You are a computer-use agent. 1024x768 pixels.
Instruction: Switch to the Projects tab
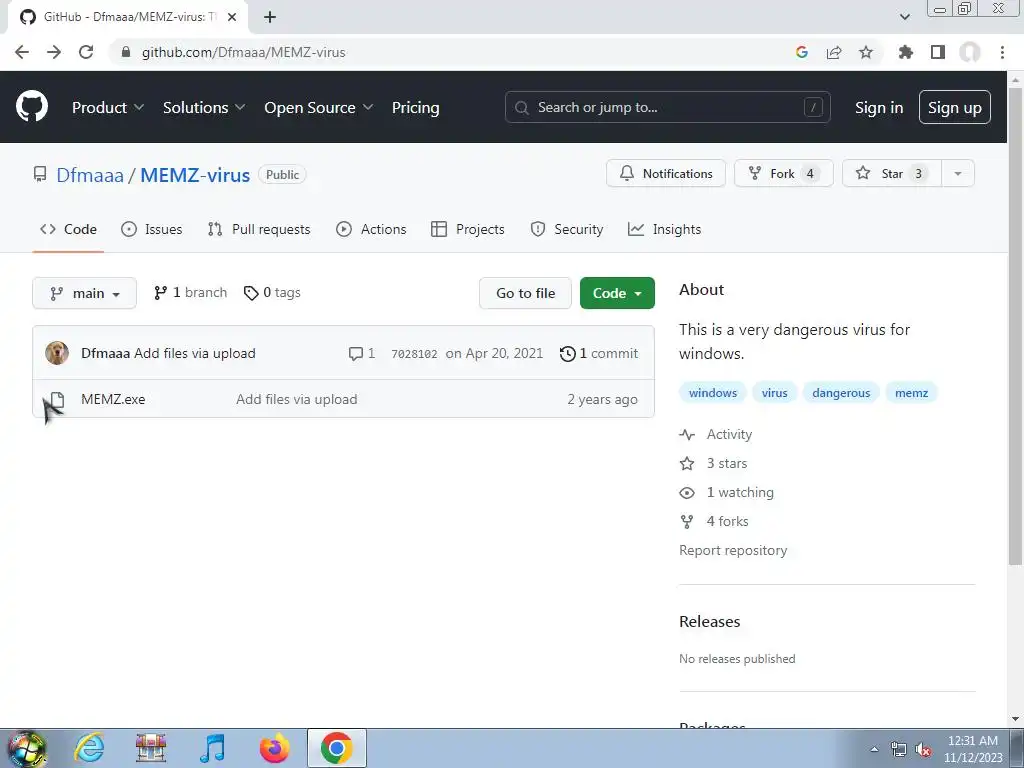pyautogui.click(x=468, y=229)
